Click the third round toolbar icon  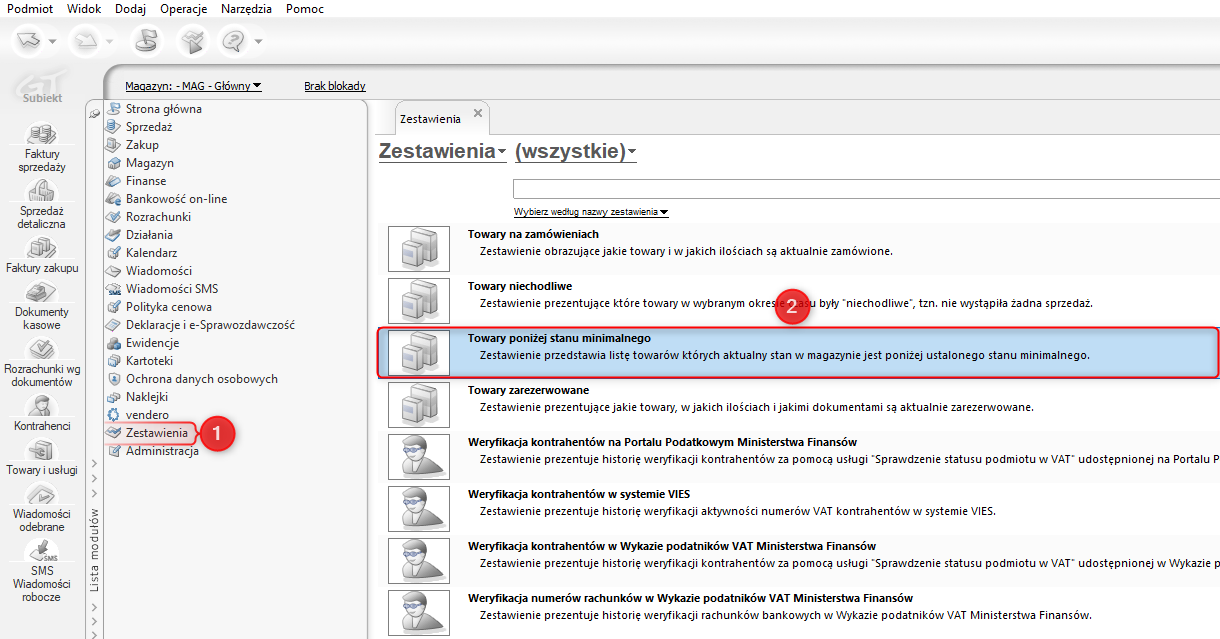(147, 41)
